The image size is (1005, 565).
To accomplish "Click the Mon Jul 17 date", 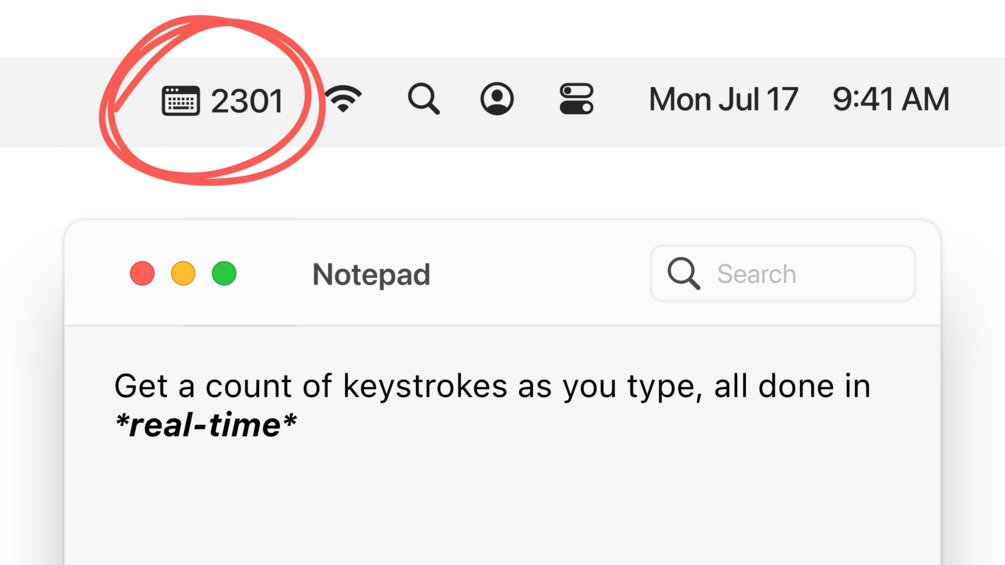I will point(723,99).
